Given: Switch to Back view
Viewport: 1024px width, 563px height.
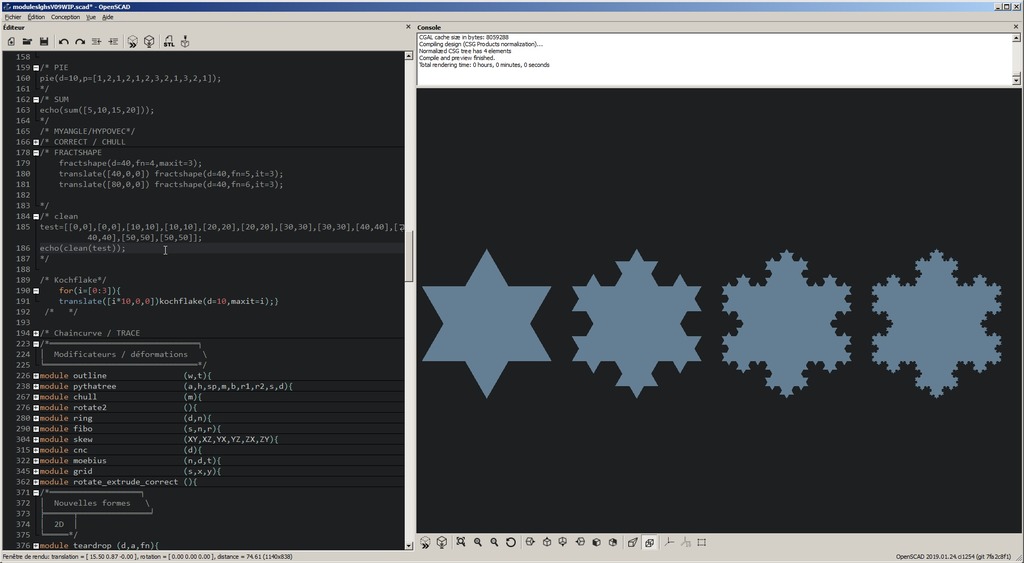Looking at the screenshot, I should click(x=613, y=542).
